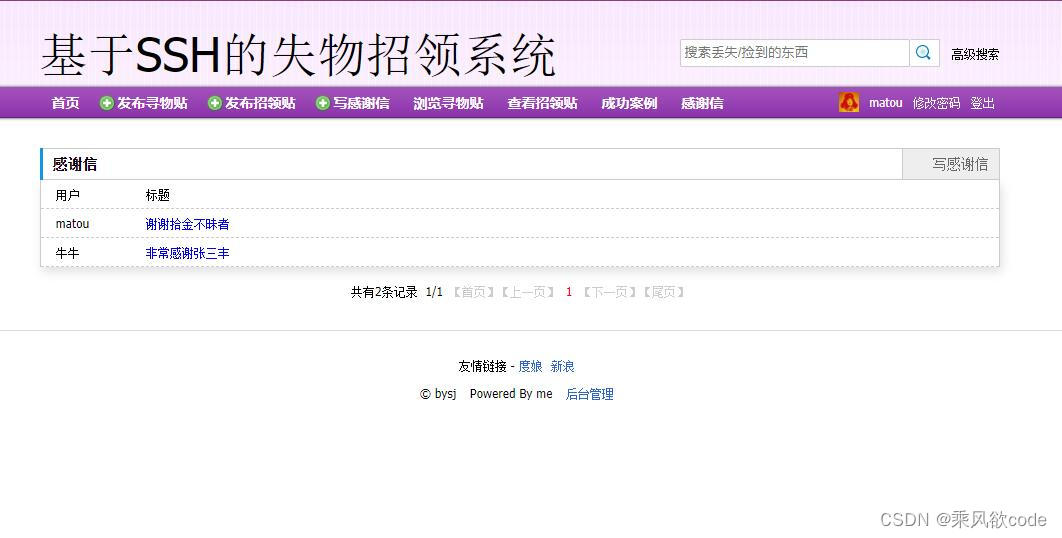Image resolution: width=1062 pixels, height=538 pixels.
Task: Click the 【上一页】 pagination link
Action: pyautogui.click(x=528, y=292)
